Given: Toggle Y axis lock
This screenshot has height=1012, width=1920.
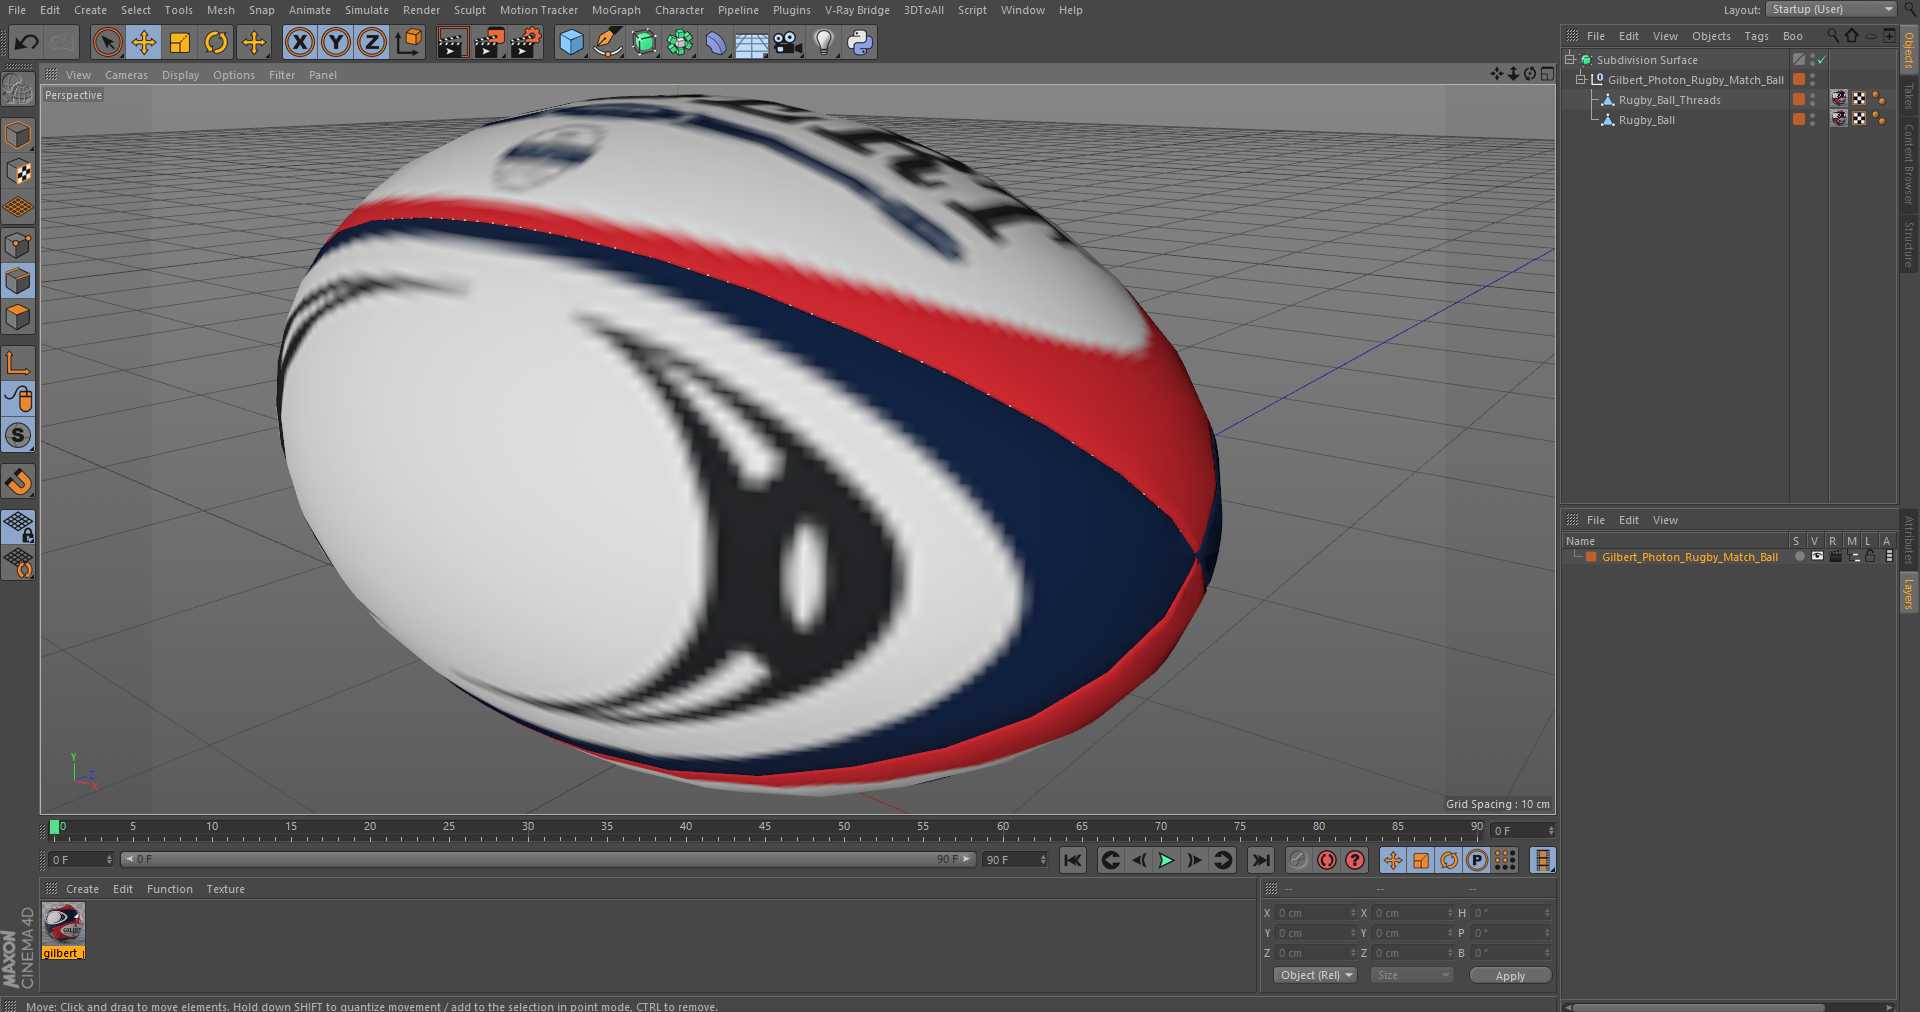Looking at the screenshot, I should (336, 42).
